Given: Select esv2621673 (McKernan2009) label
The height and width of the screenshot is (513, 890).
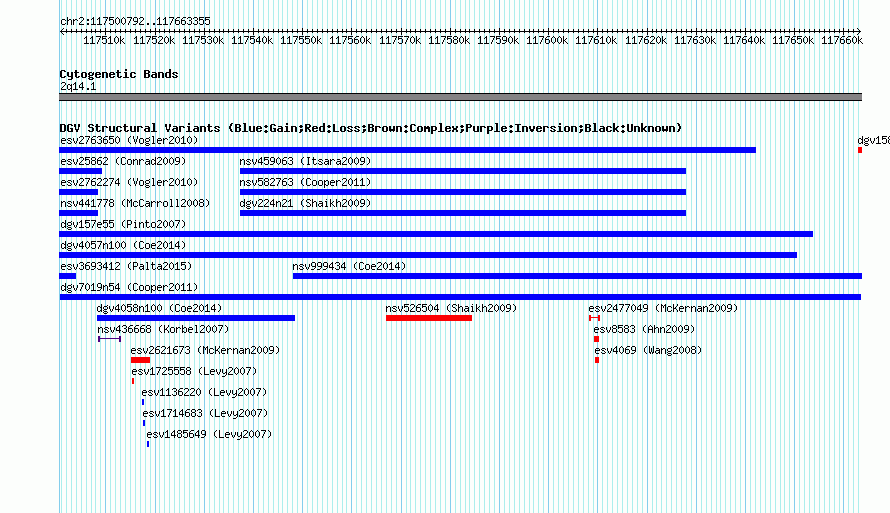Looking at the screenshot, I should pos(205,350).
